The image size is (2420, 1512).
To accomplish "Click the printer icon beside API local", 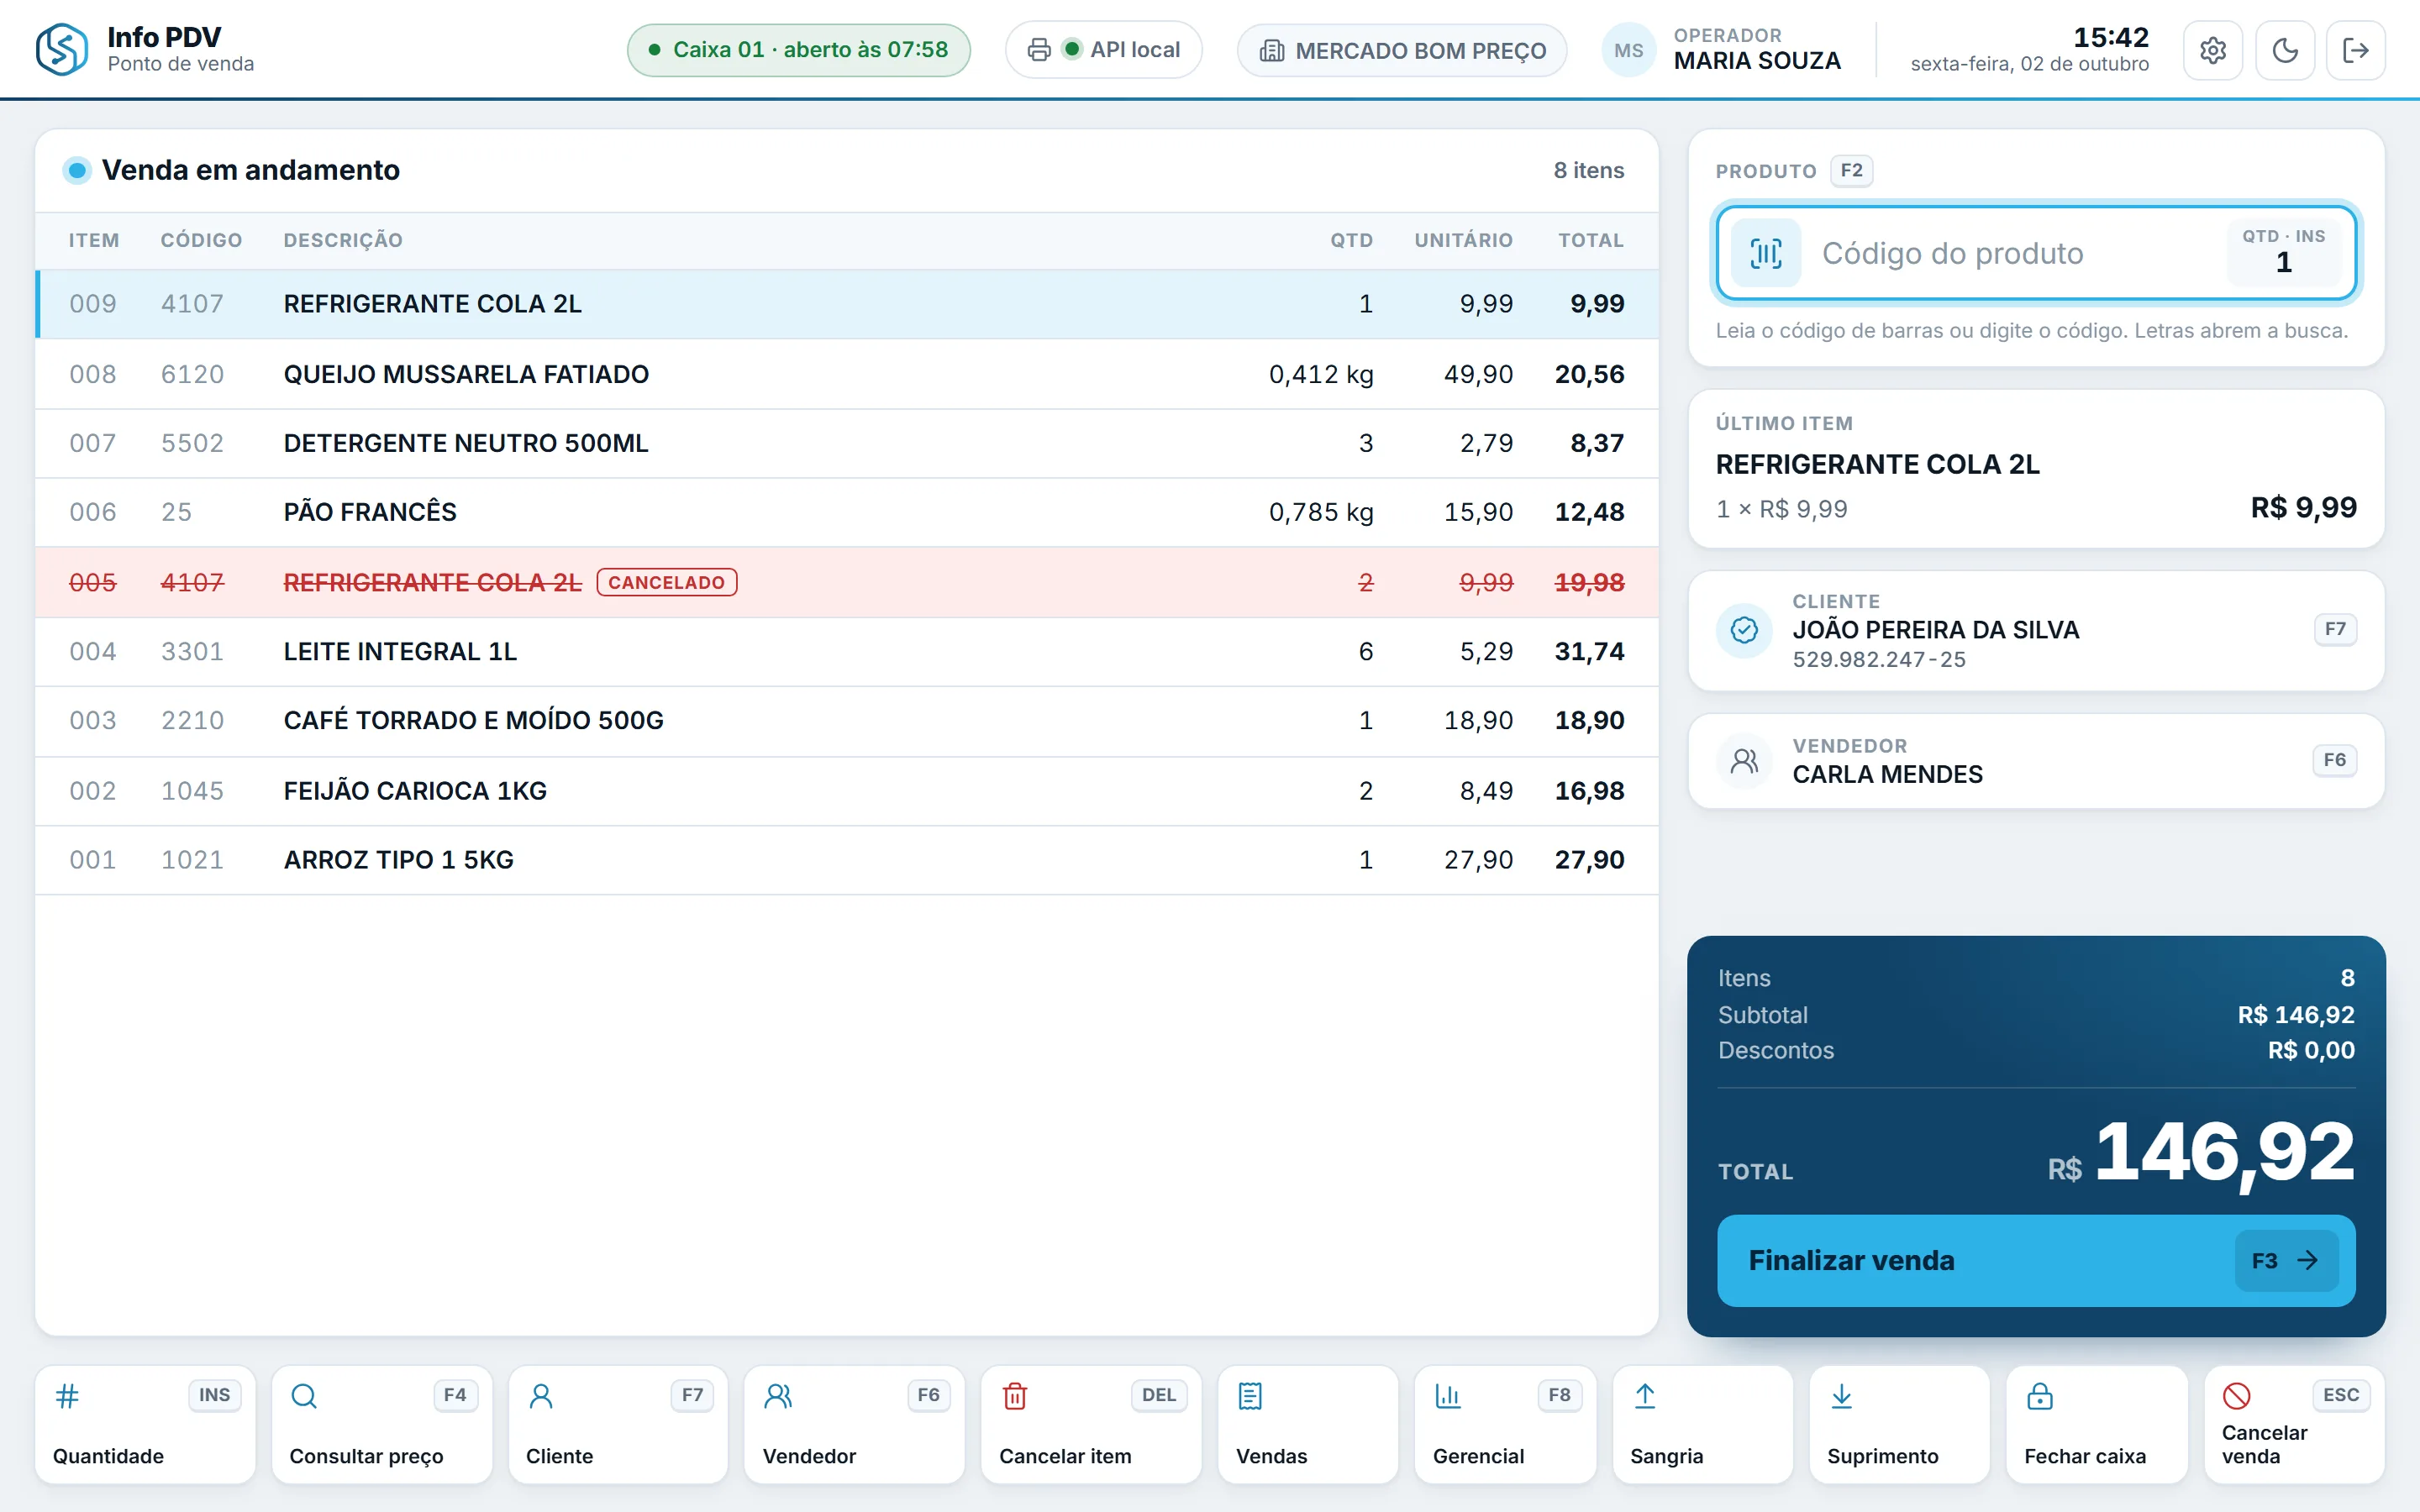I will click(x=1039, y=50).
